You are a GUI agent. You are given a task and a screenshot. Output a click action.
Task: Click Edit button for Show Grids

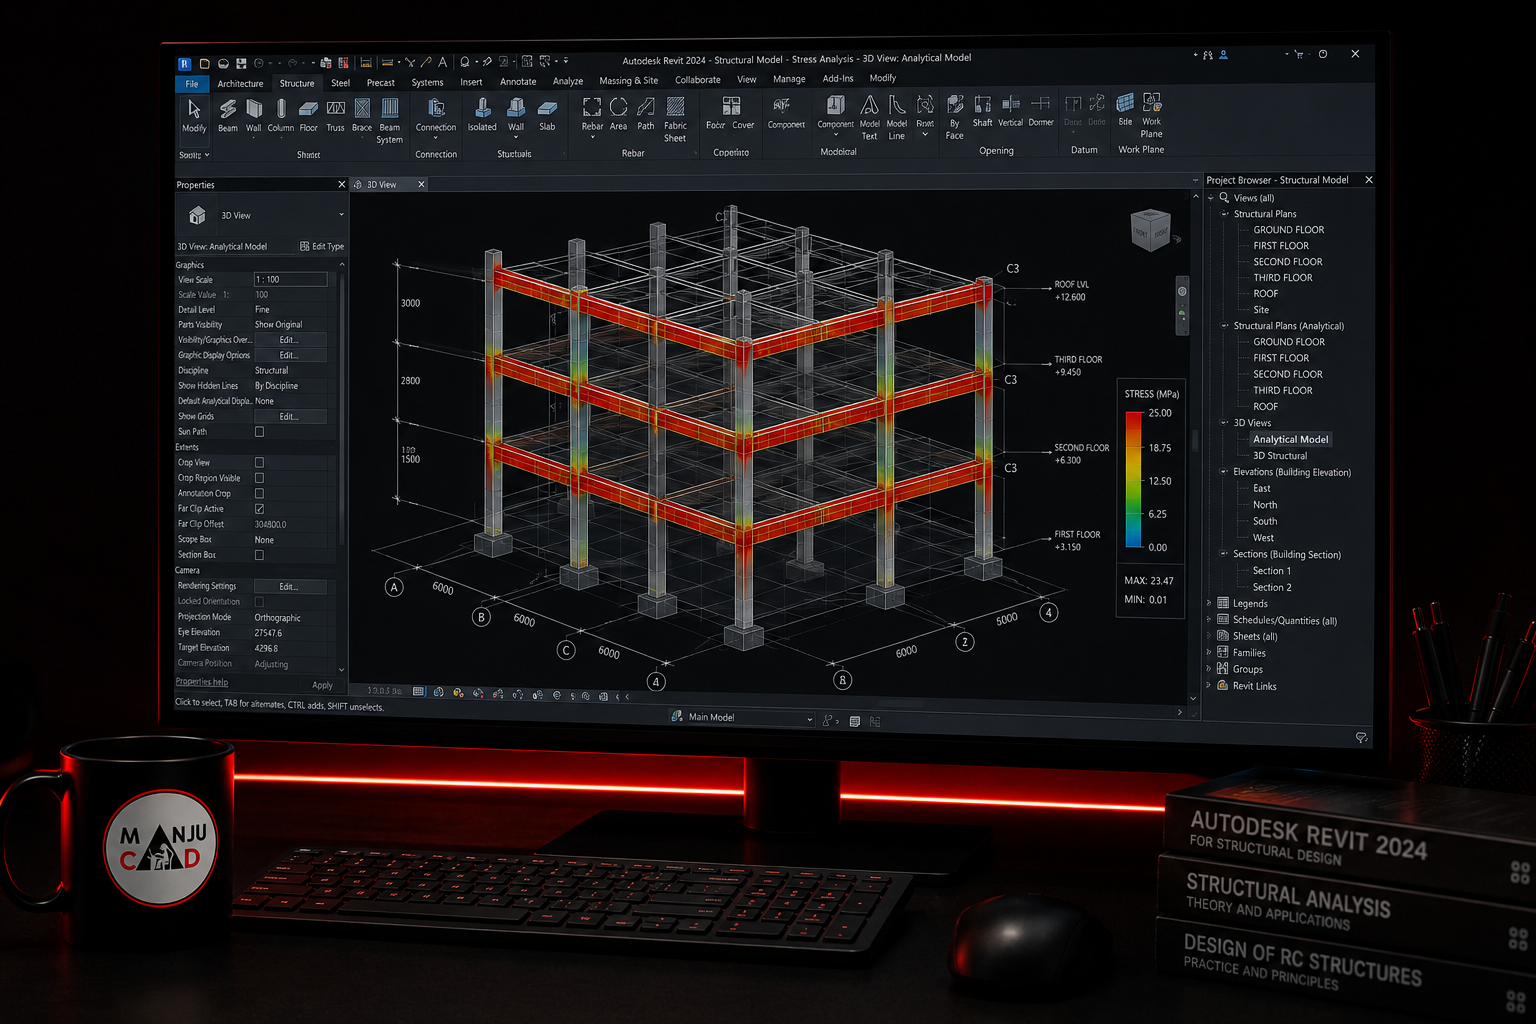coord(289,416)
